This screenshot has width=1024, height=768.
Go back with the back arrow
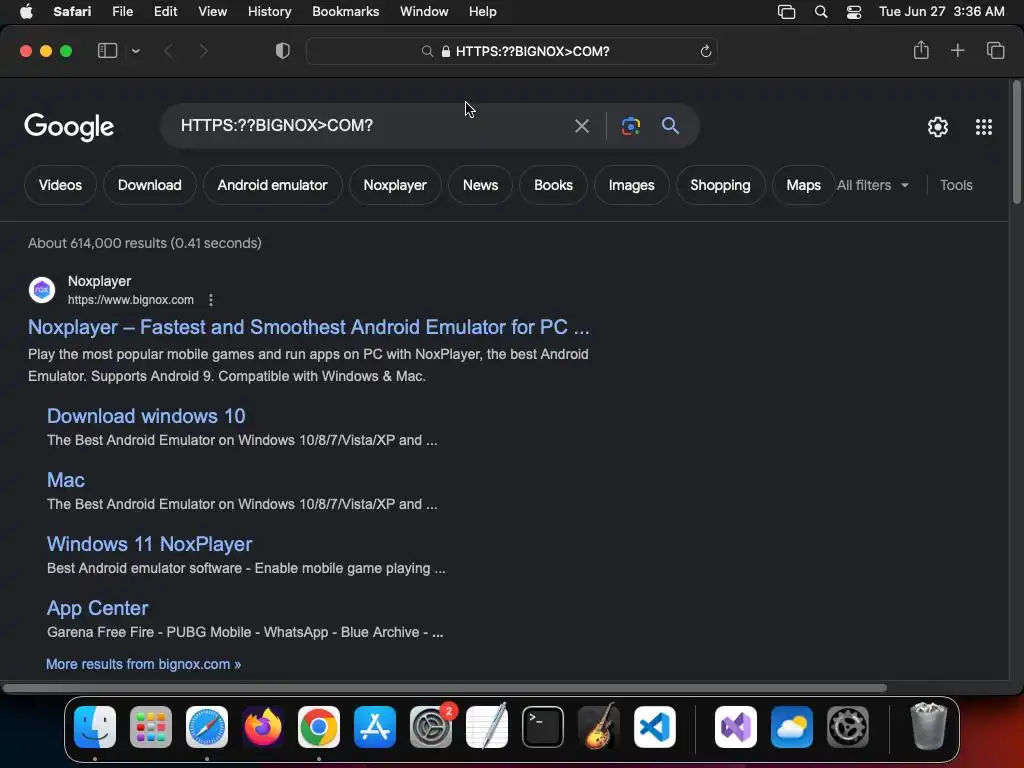pyautogui.click(x=168, y=51)
